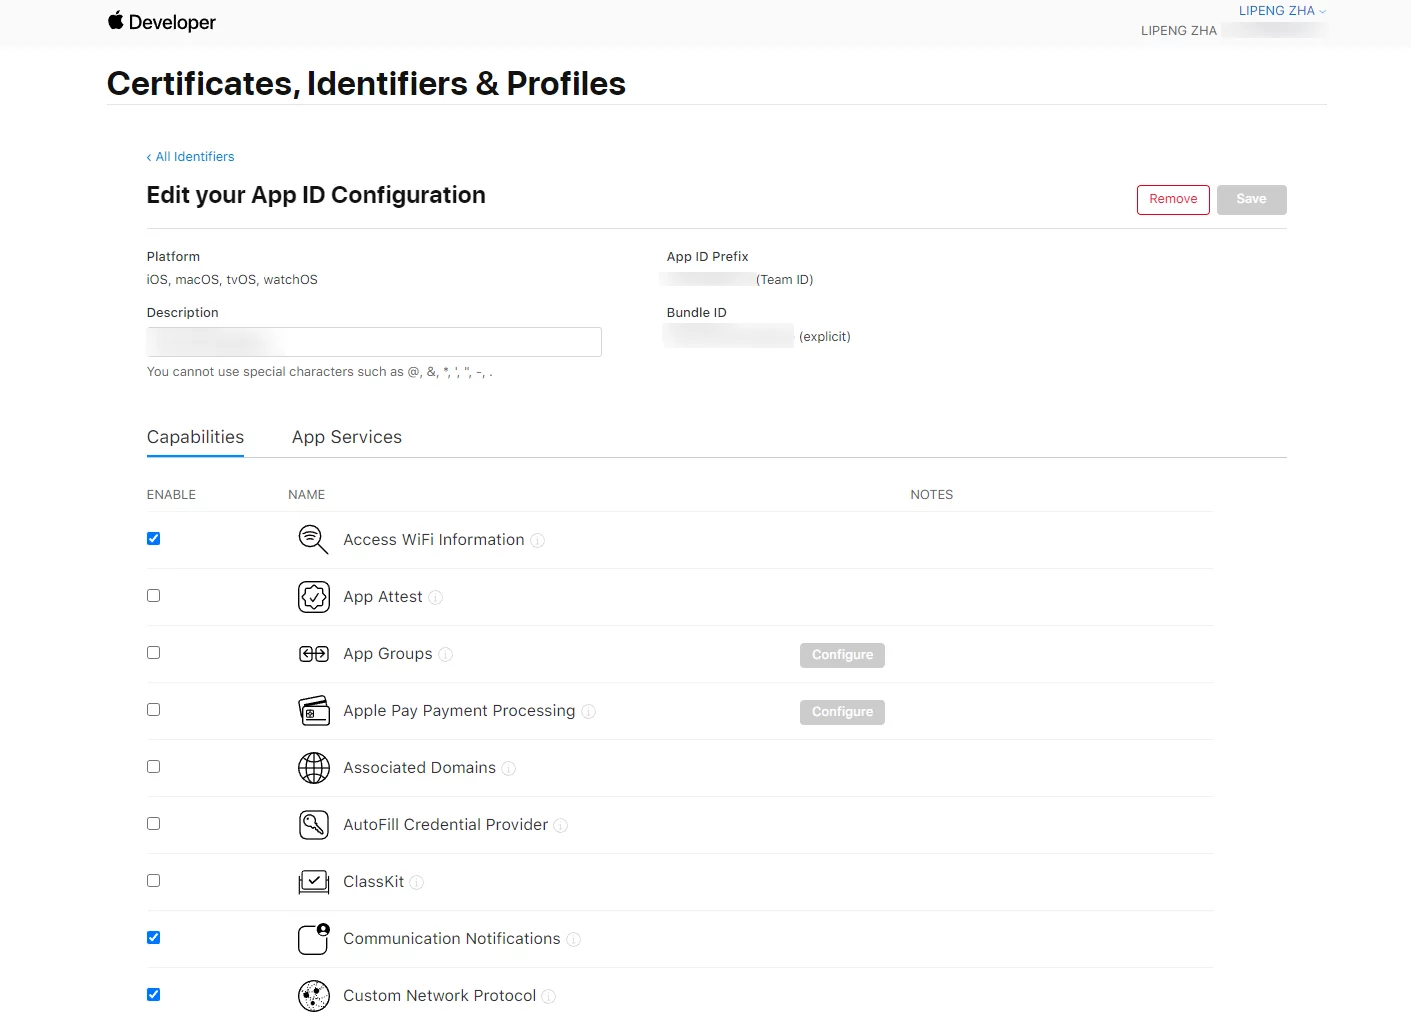Click the Description text field
This screenshot has height=1019, width=1411.
[374, 342]
